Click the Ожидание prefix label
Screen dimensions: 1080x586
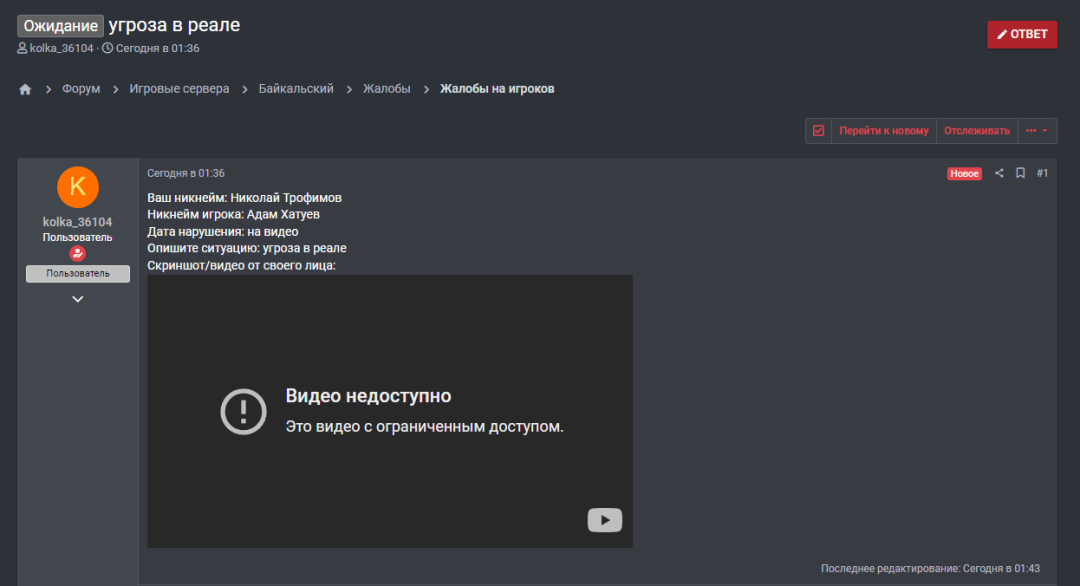(61, 26)
